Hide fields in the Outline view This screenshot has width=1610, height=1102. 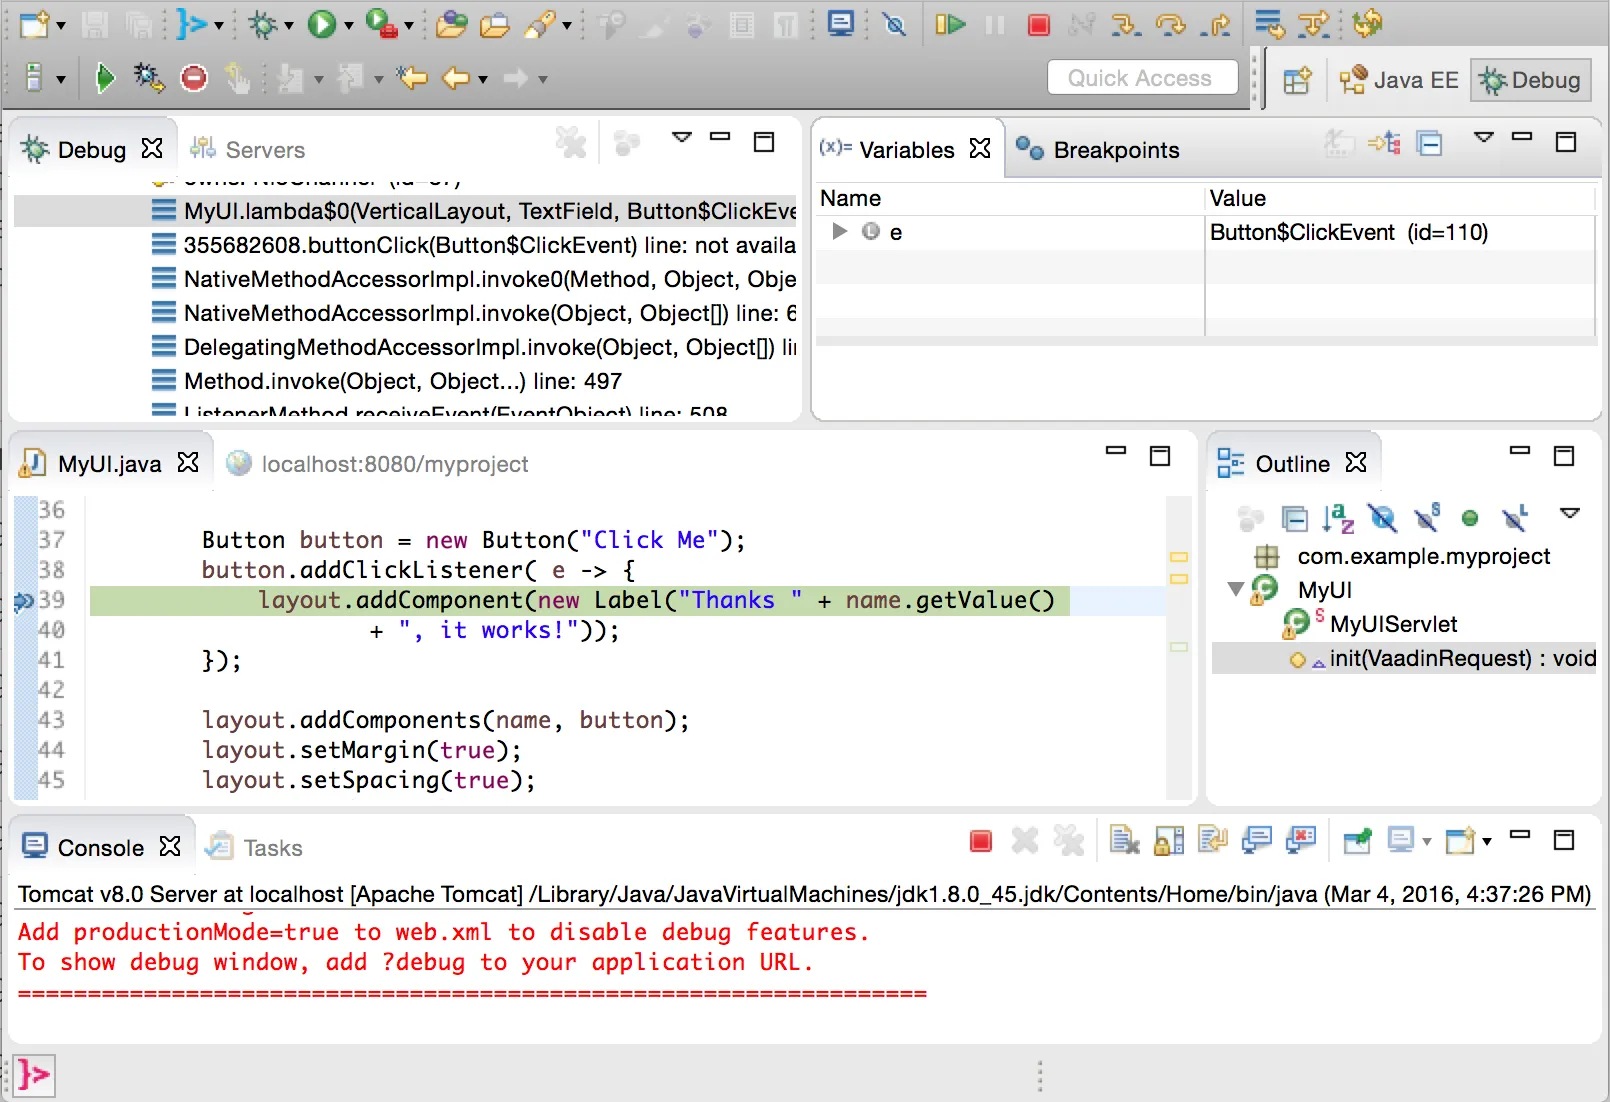click(1382, 518)
